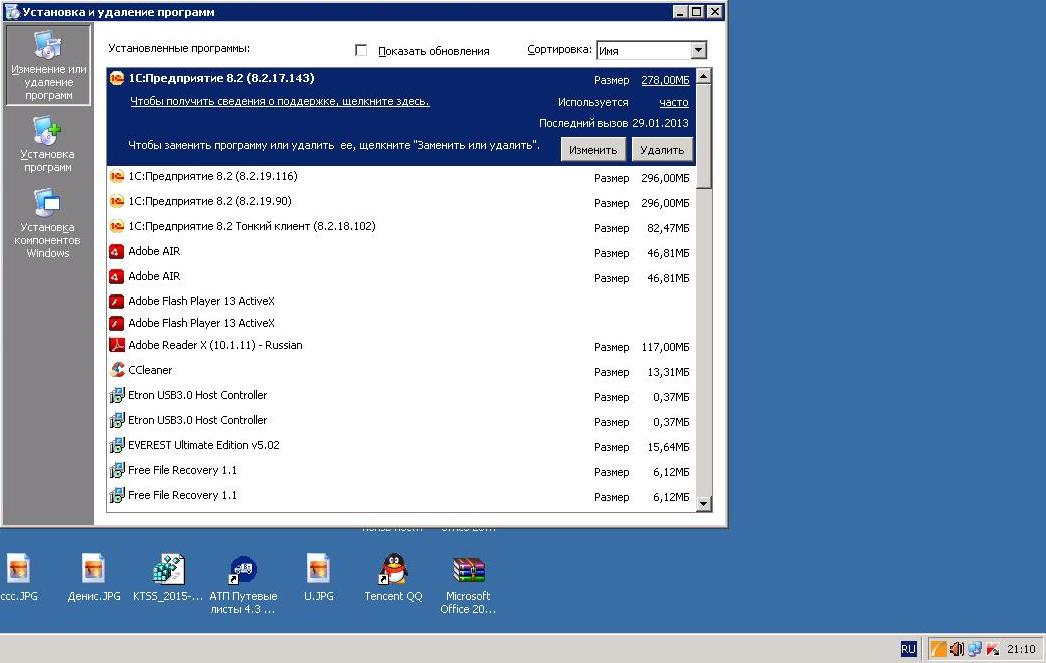The height and width of the screenshot is (663, 1046).
Task: Select the АТП Путевые листы 4.3 shortcut
Action: pos(243,584)
